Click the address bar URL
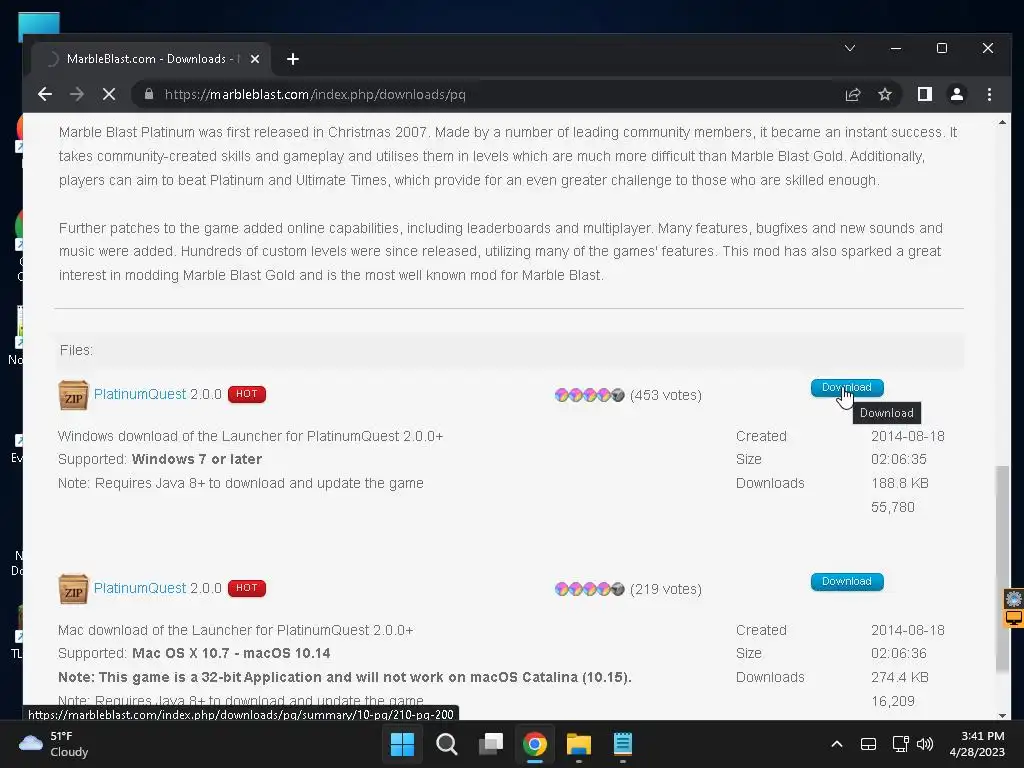This screenshot has width=1024, height=768. (x=315, y=94)
